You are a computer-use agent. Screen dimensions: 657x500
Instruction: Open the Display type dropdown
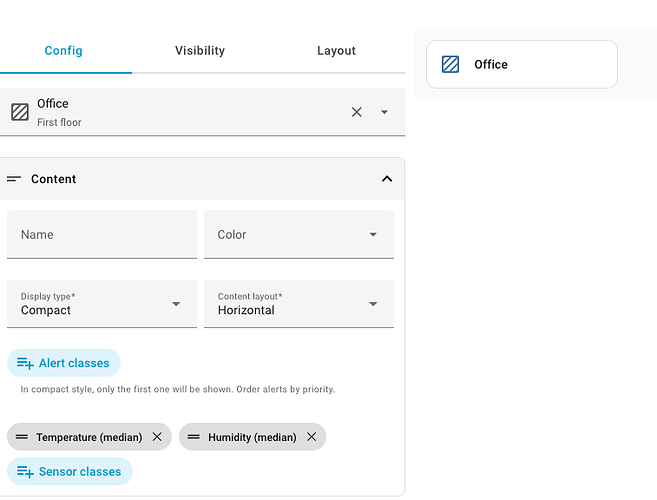coord(101,304)
